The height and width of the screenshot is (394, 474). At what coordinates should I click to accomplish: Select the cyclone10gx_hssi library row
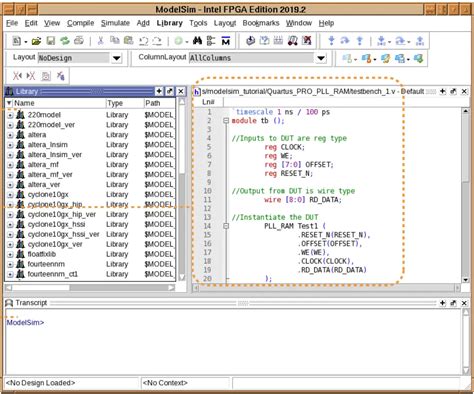click(90, 225)
